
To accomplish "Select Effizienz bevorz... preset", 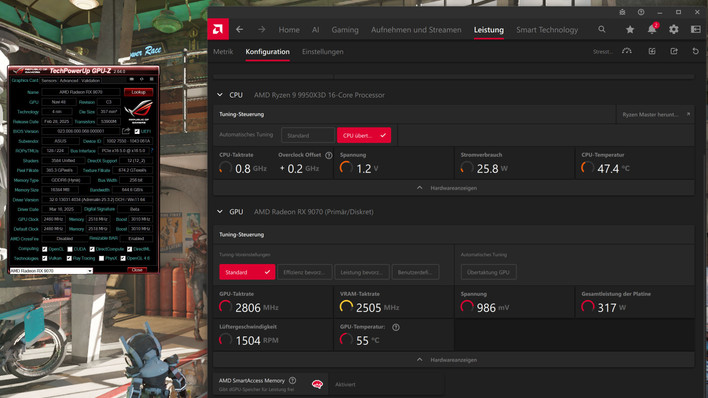I will (305, 272).
